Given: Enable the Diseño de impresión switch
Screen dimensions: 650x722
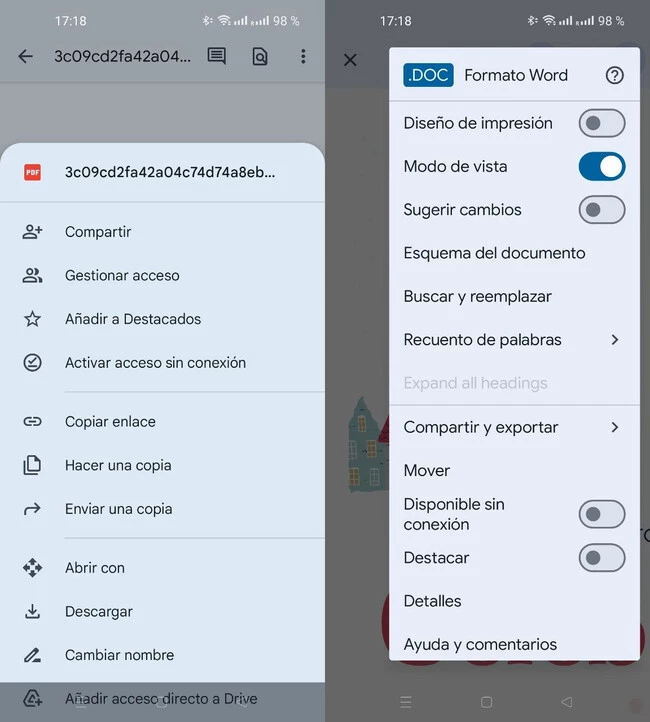Looking at the screenshot, I should (x=601, y=123).
